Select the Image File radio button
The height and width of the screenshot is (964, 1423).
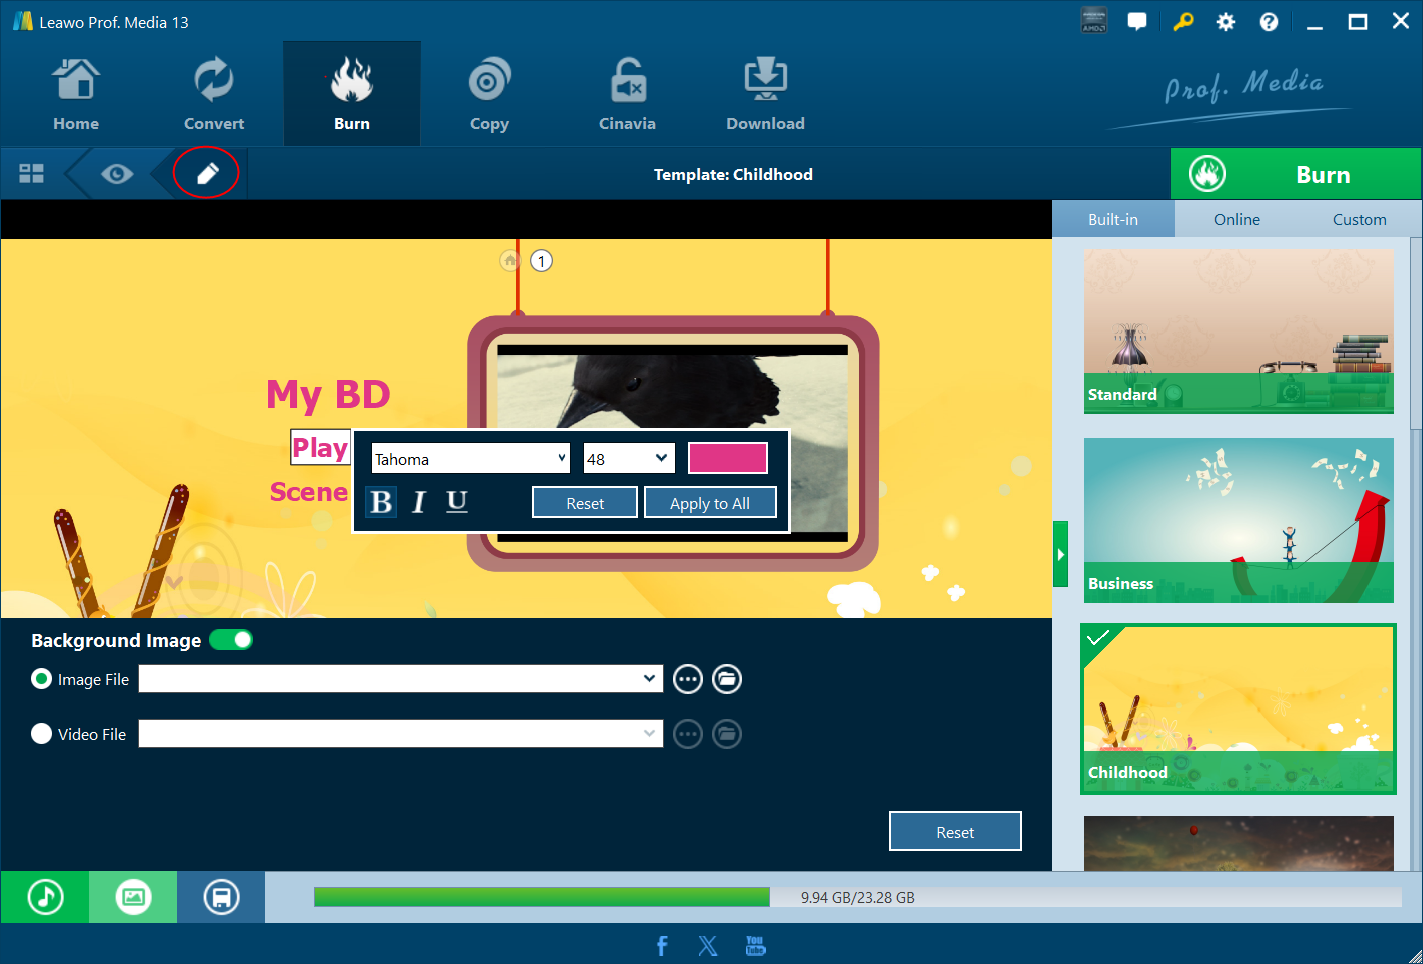pyautogui.click(x=41, y=679)
